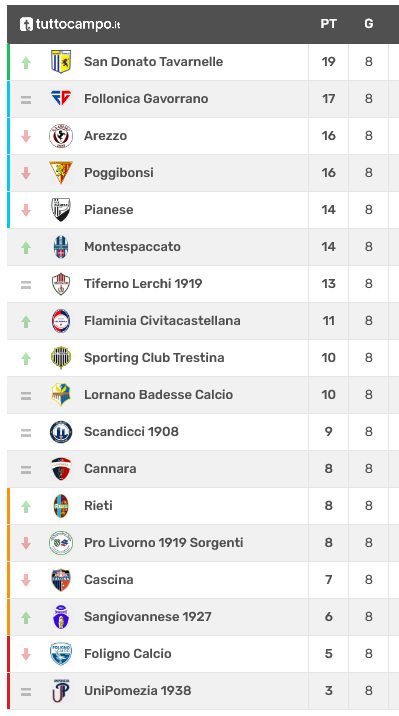Screen dimensions: 399x716
Task: Open the Flaminia Civitacastellana team link
Action: coord(162,321)
